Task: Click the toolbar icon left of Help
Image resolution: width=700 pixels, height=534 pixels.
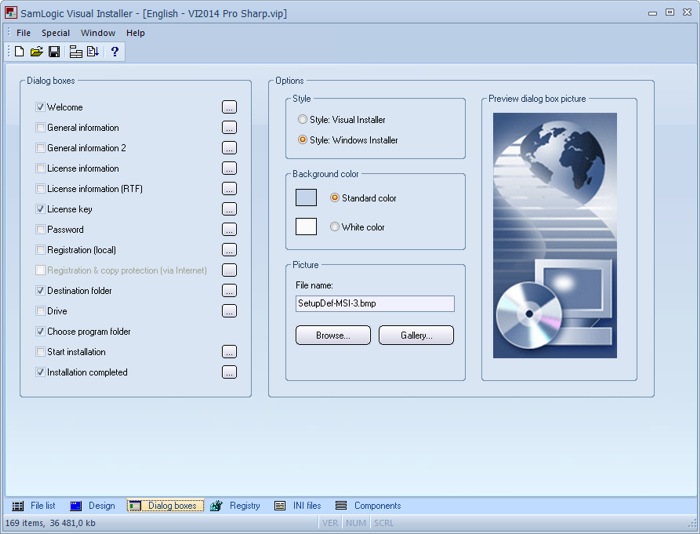Action: coord(93,52)
